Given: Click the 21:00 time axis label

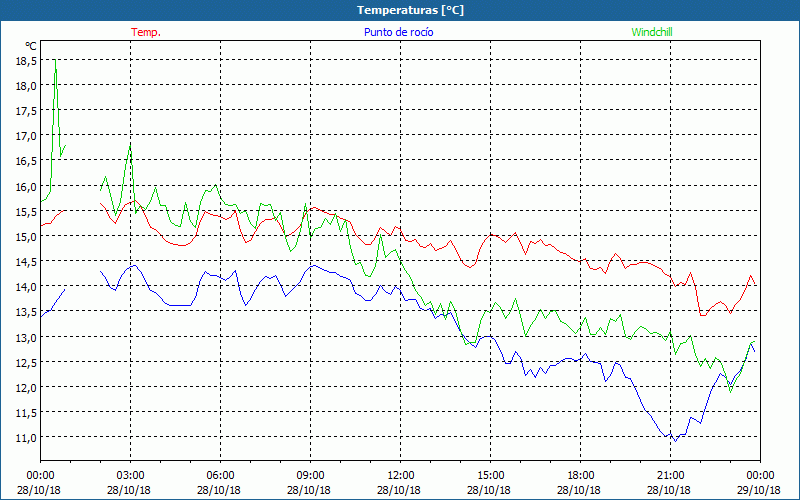Looking at the screenshot, I should (x=670, y=476).
